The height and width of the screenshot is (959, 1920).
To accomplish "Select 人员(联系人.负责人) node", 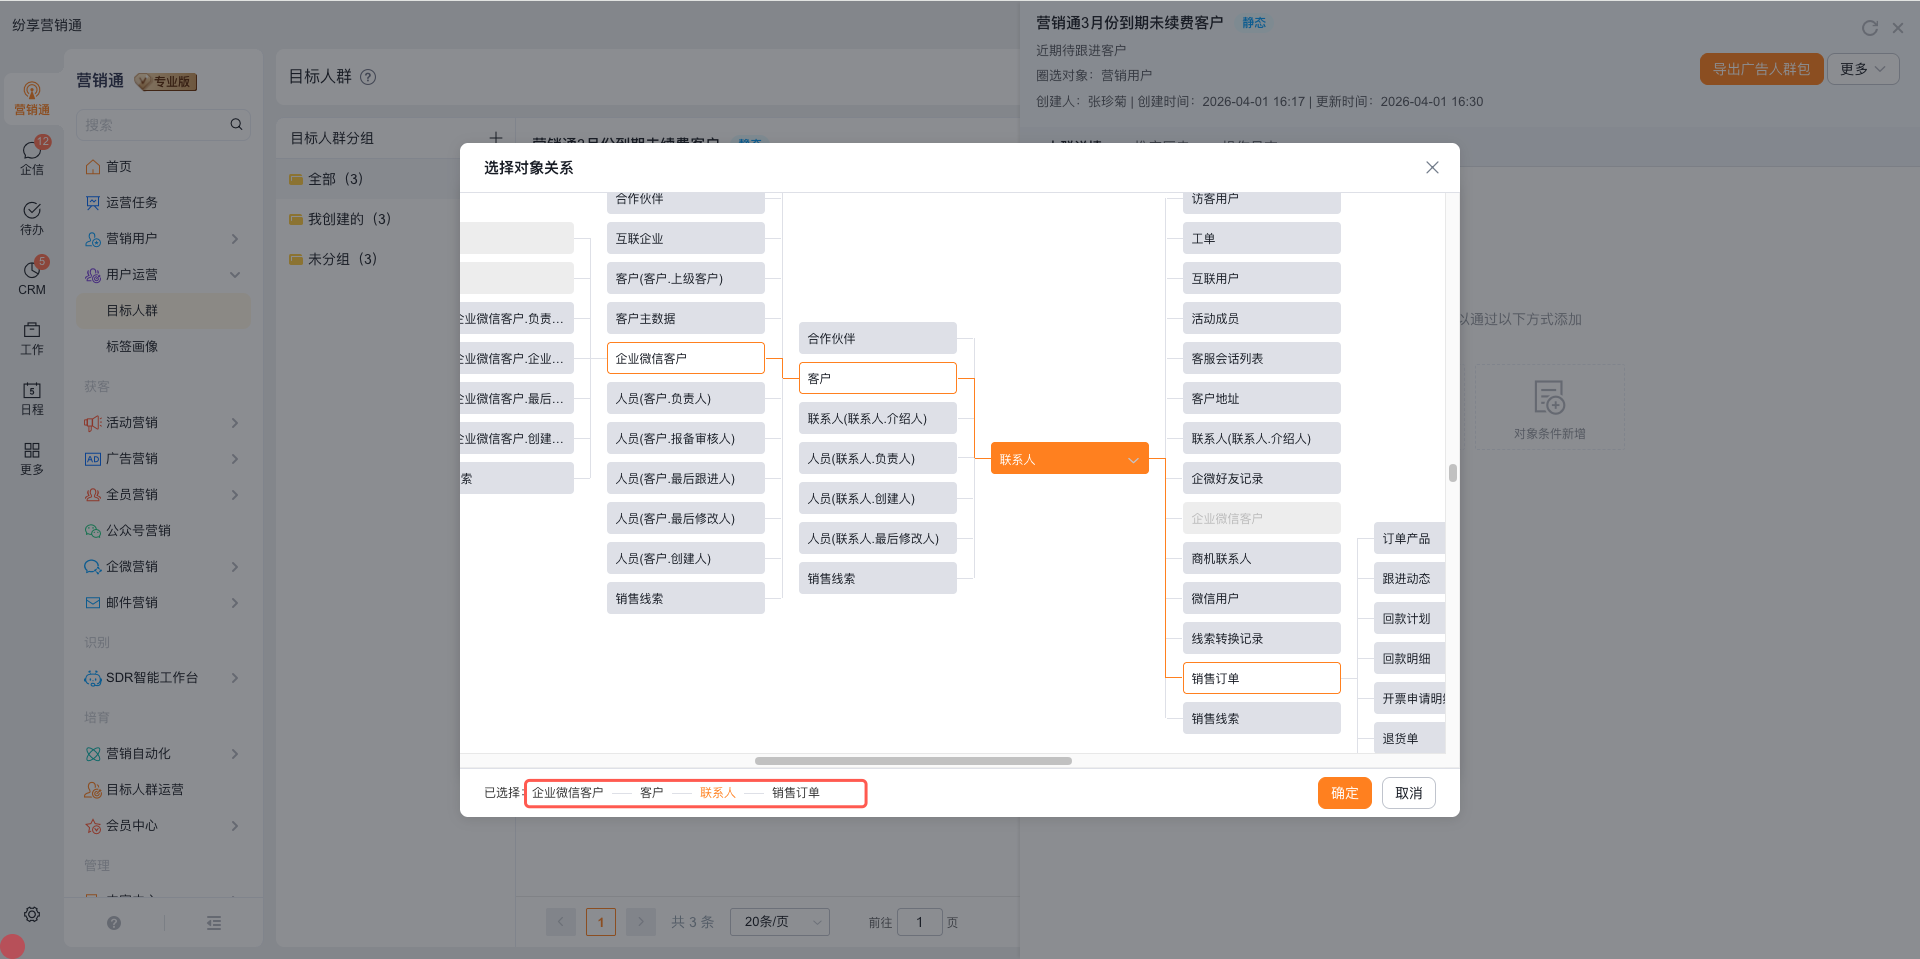I will click(x=877, y=458).
